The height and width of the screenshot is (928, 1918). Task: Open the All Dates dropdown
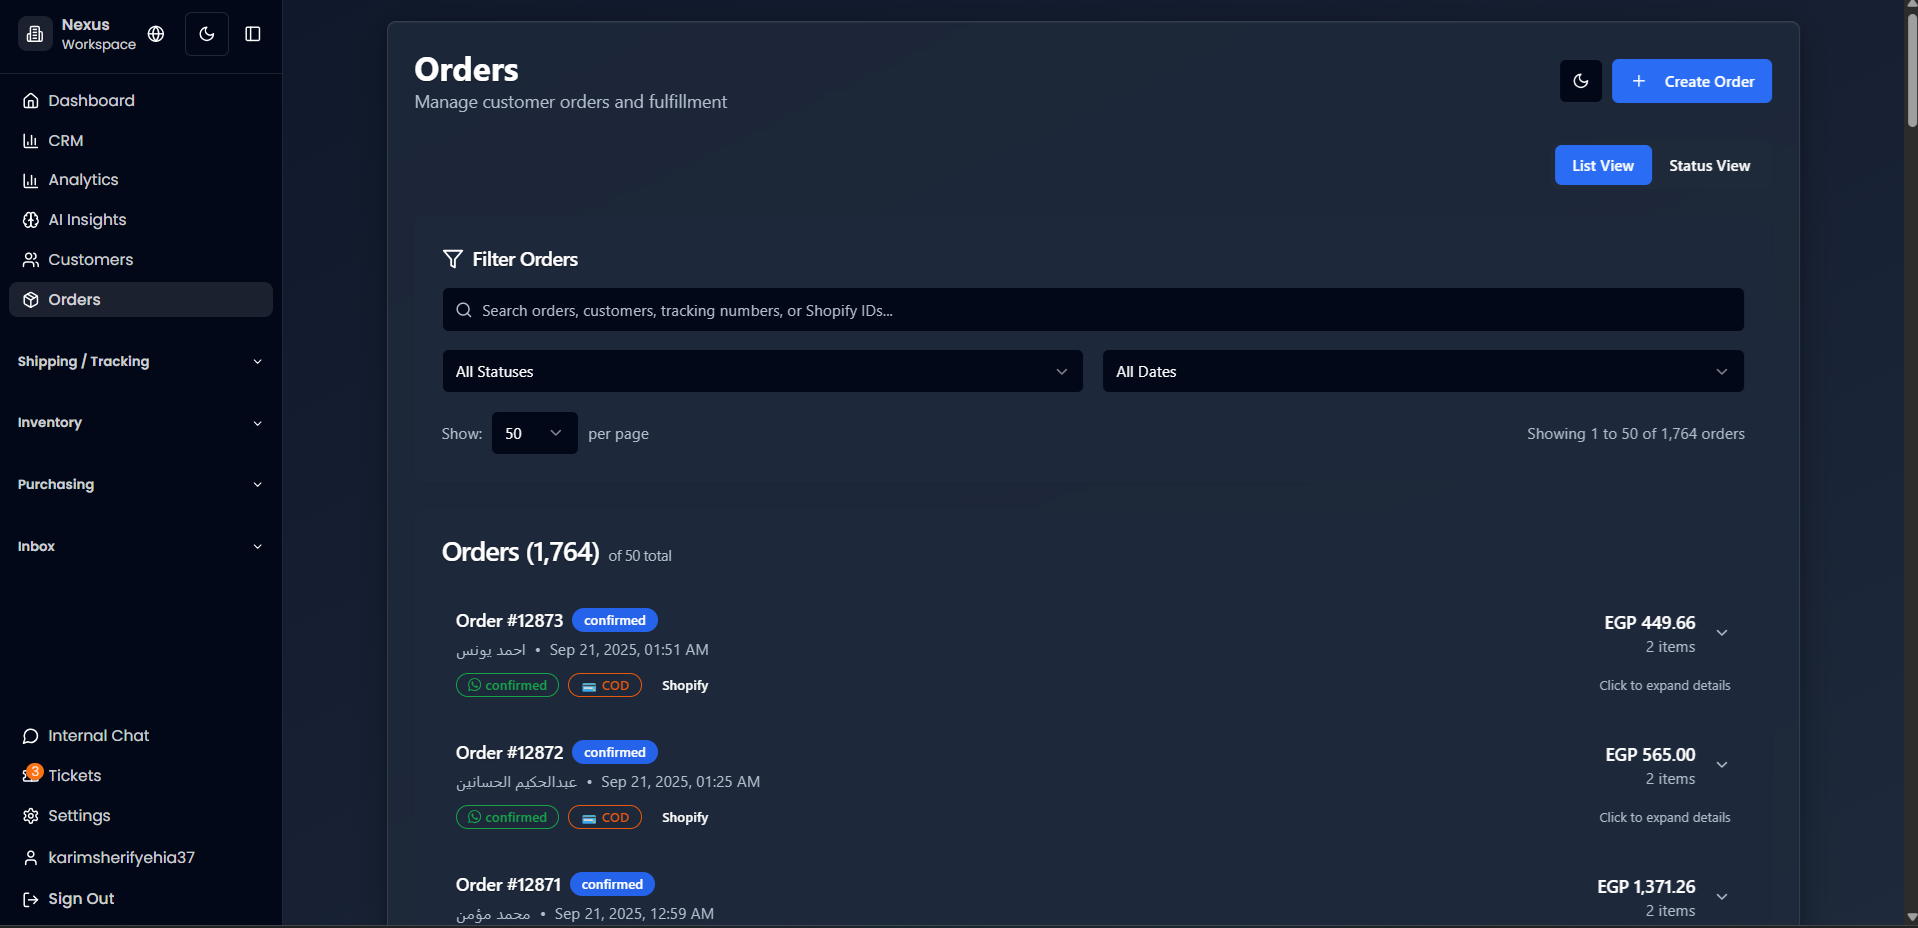click(1421, 371)
